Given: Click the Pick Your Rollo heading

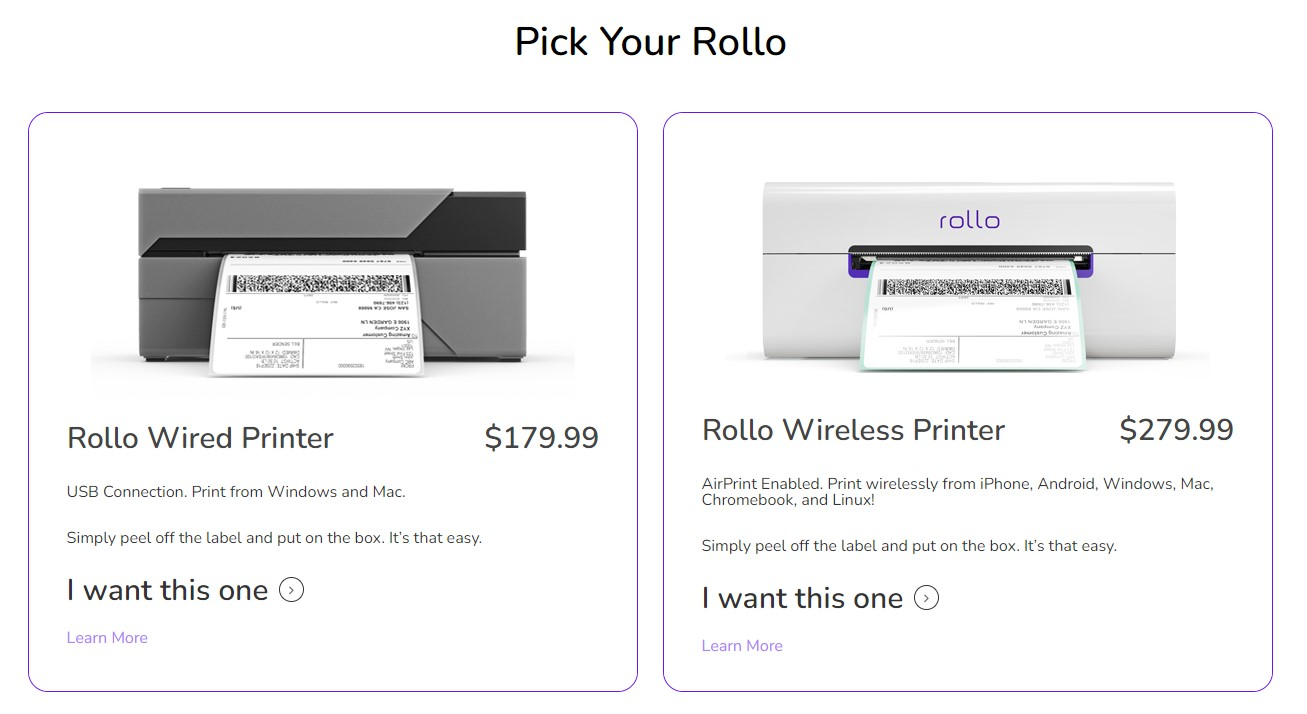Looking at the screenshot, I should pyautogui.click(x=651, y=42).
